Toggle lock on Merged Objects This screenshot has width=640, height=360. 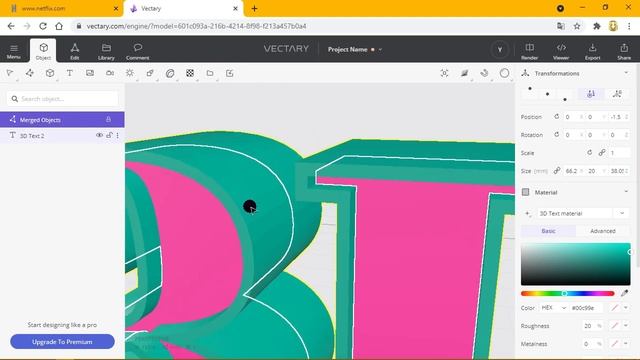point(108,119)
